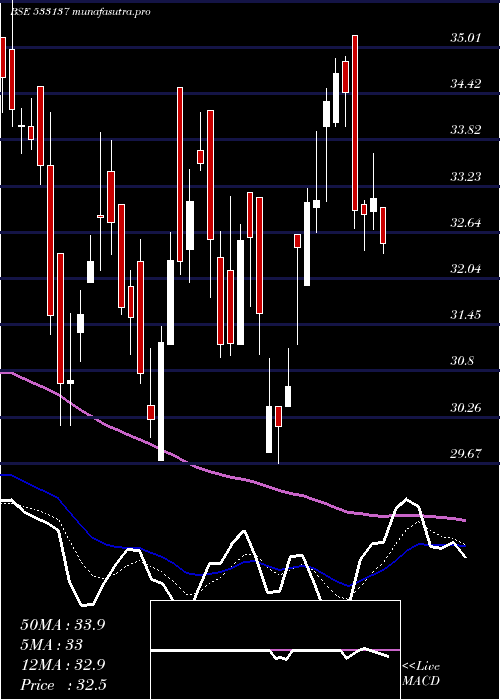The height and width of the screenshot is (700, 500).
Task: Click the 31.45 price axis label
Action: [x=466, y=315]
